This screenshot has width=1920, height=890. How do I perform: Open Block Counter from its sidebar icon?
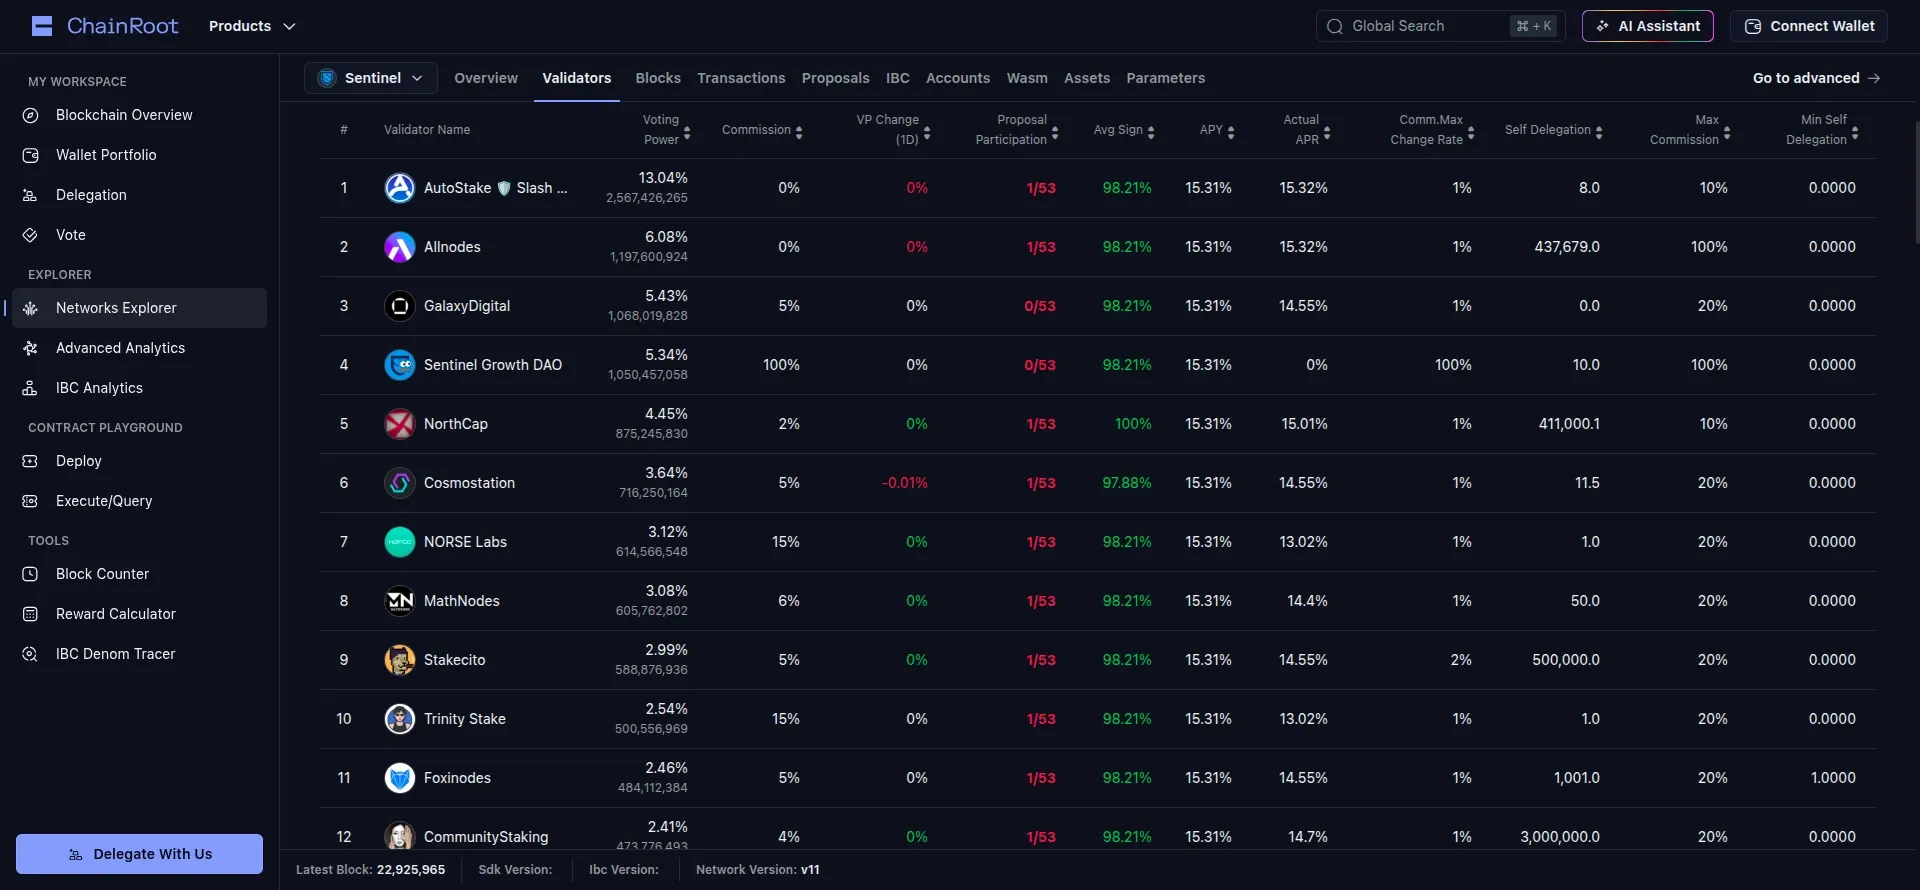(30, 574)
